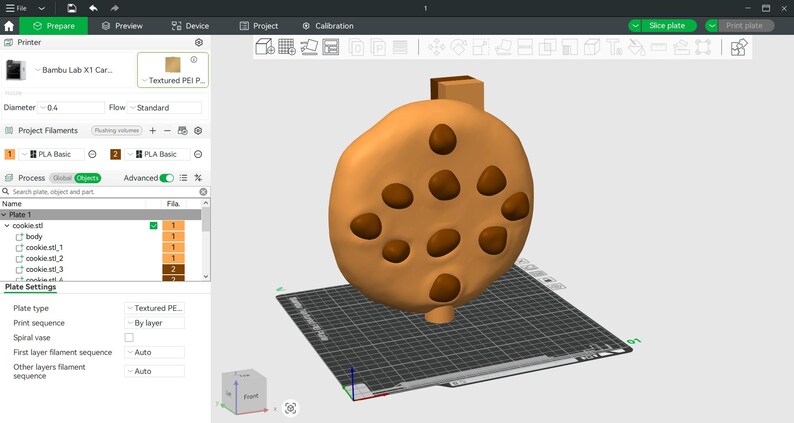The height and width of the screenshot is (423, 794).
Task: Click the Print plate button
Action: coord(745,26)
